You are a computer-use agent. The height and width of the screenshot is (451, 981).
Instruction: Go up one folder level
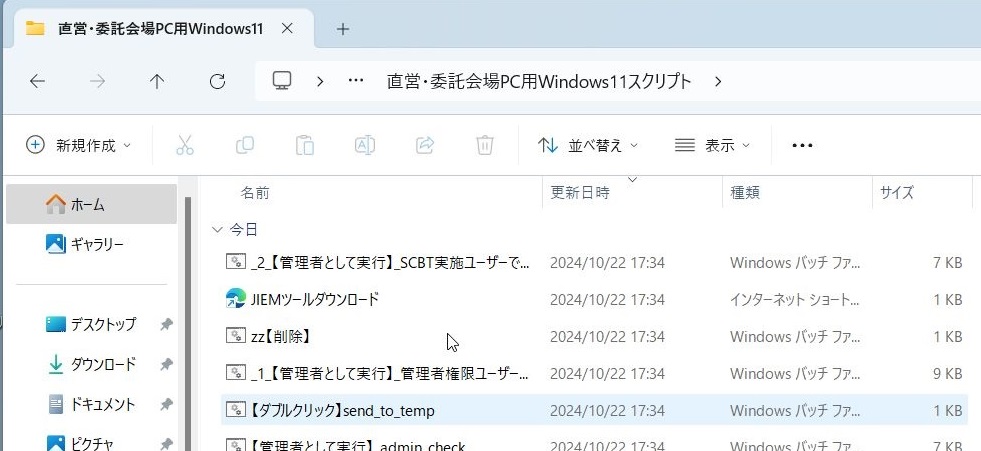tap(156, 81)
